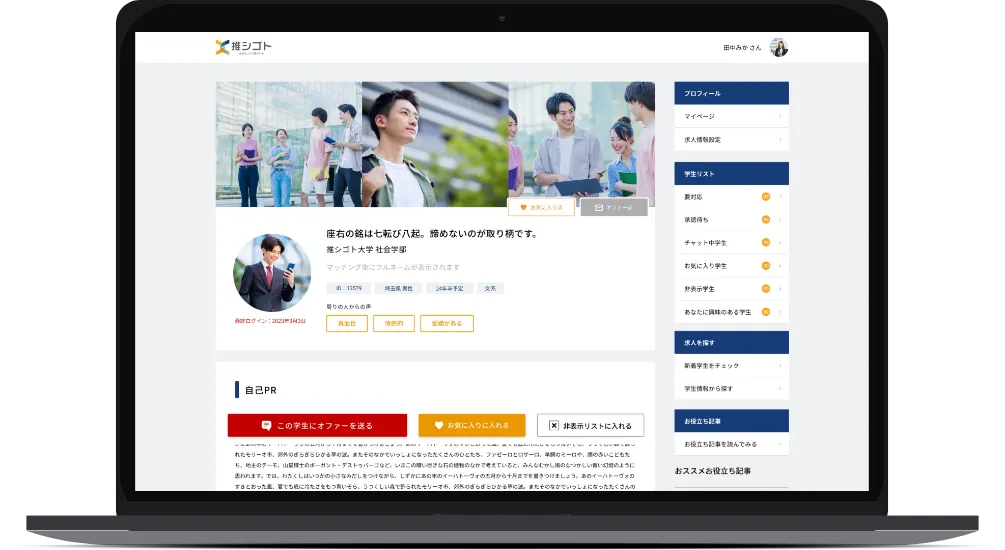Click the orange count badge beside 要対応
The image size is (1005, 550).
coord(765,197)
